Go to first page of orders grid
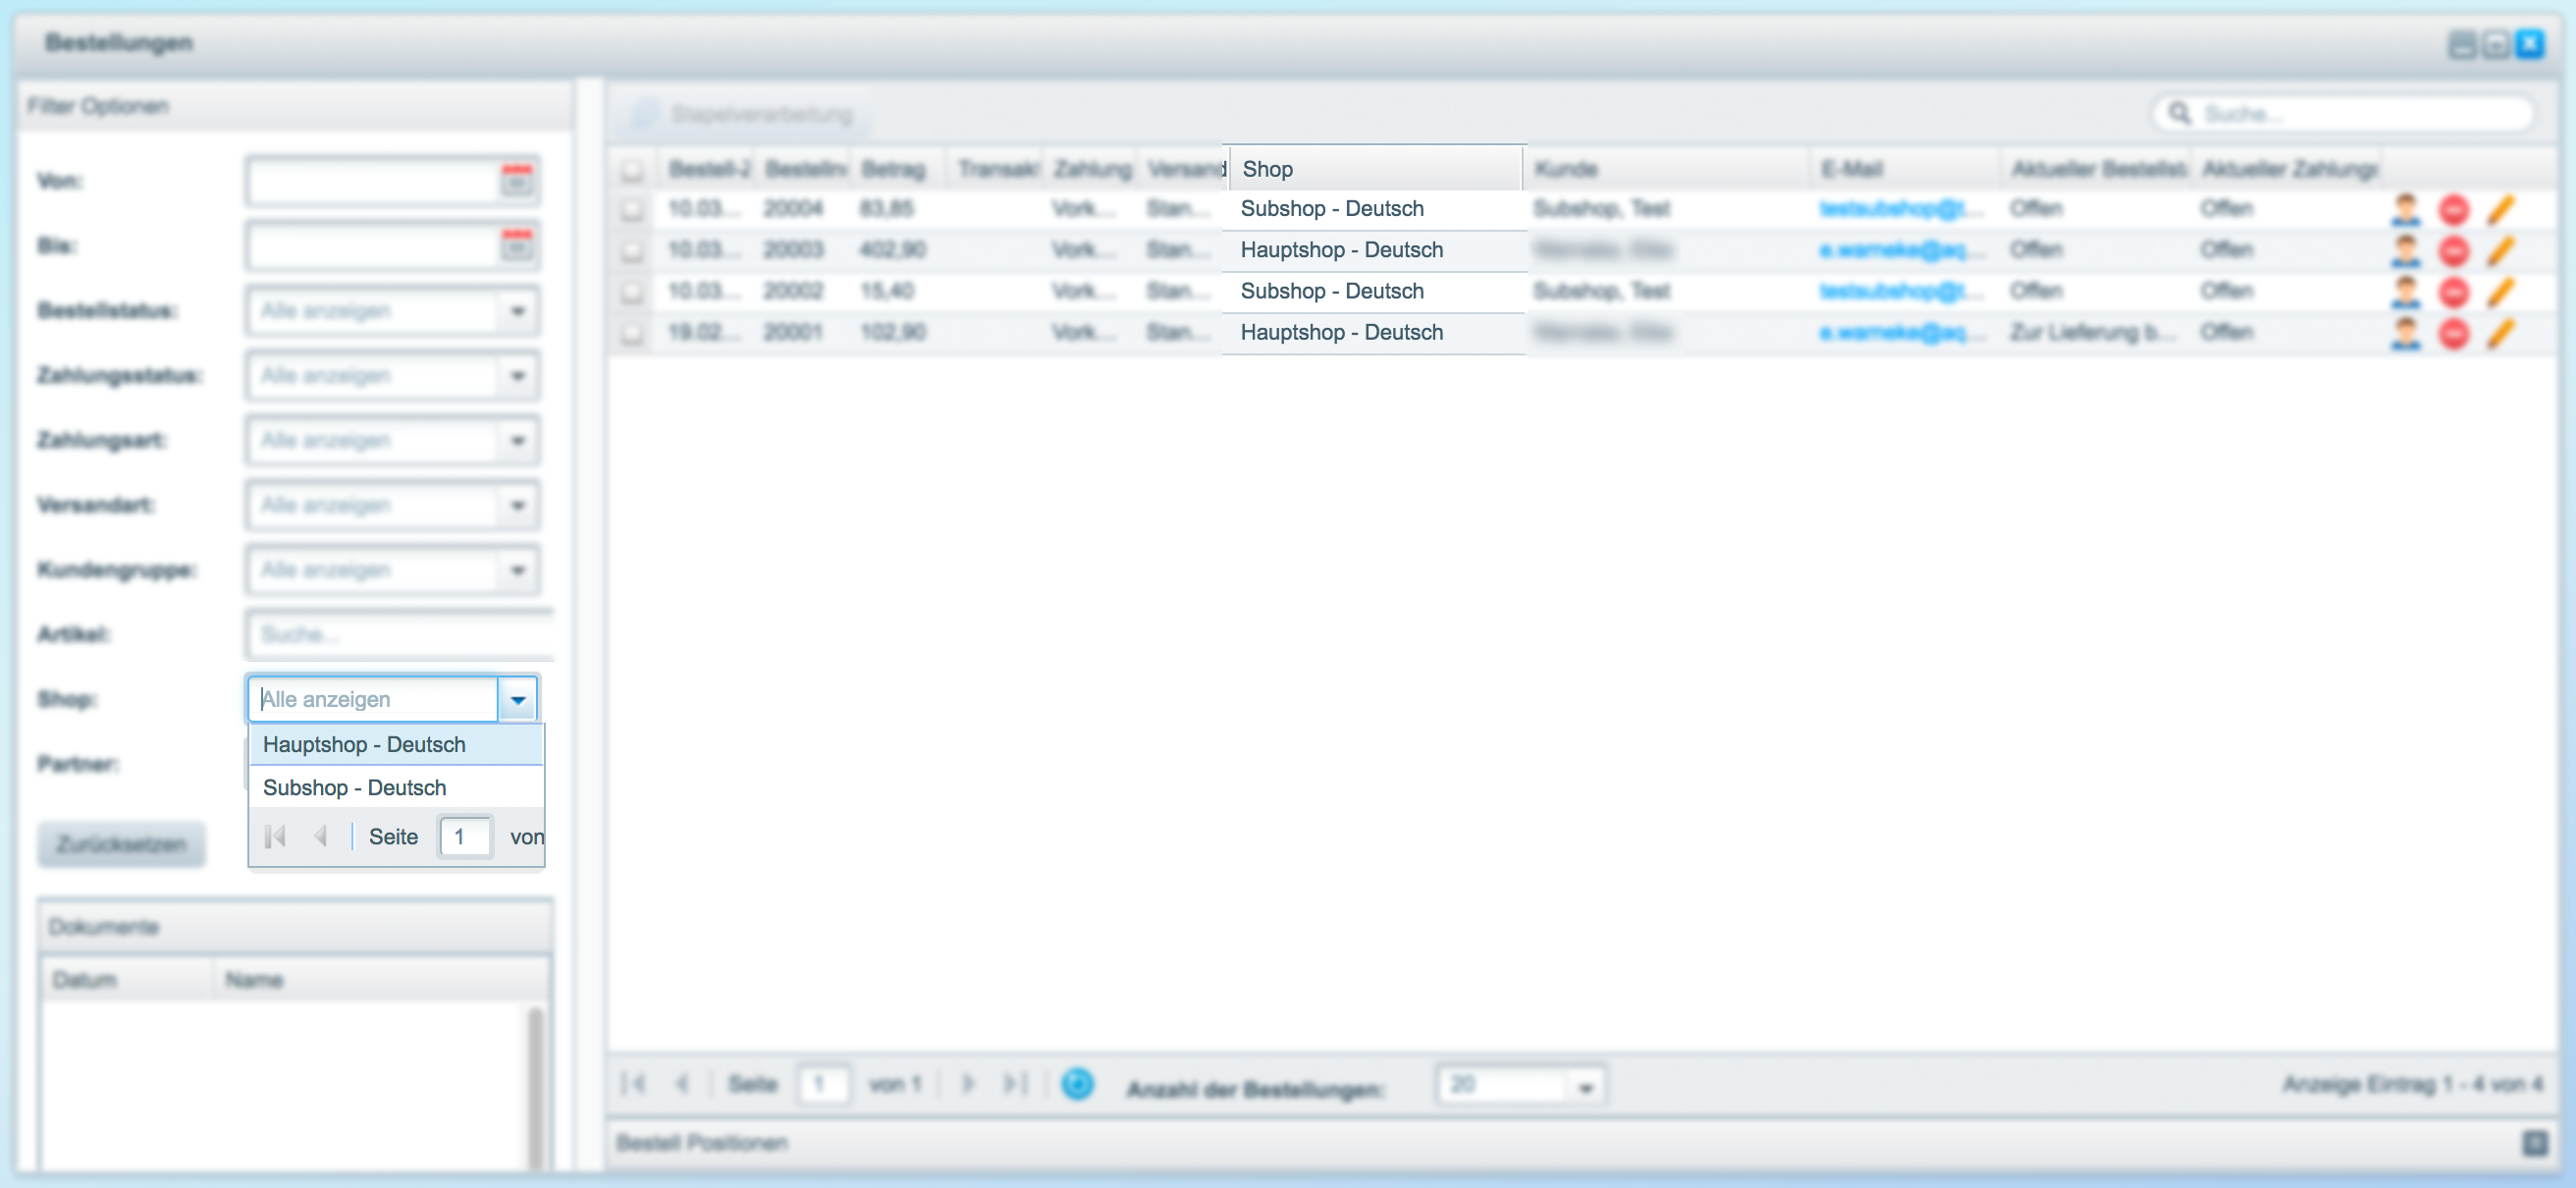 634,1084
